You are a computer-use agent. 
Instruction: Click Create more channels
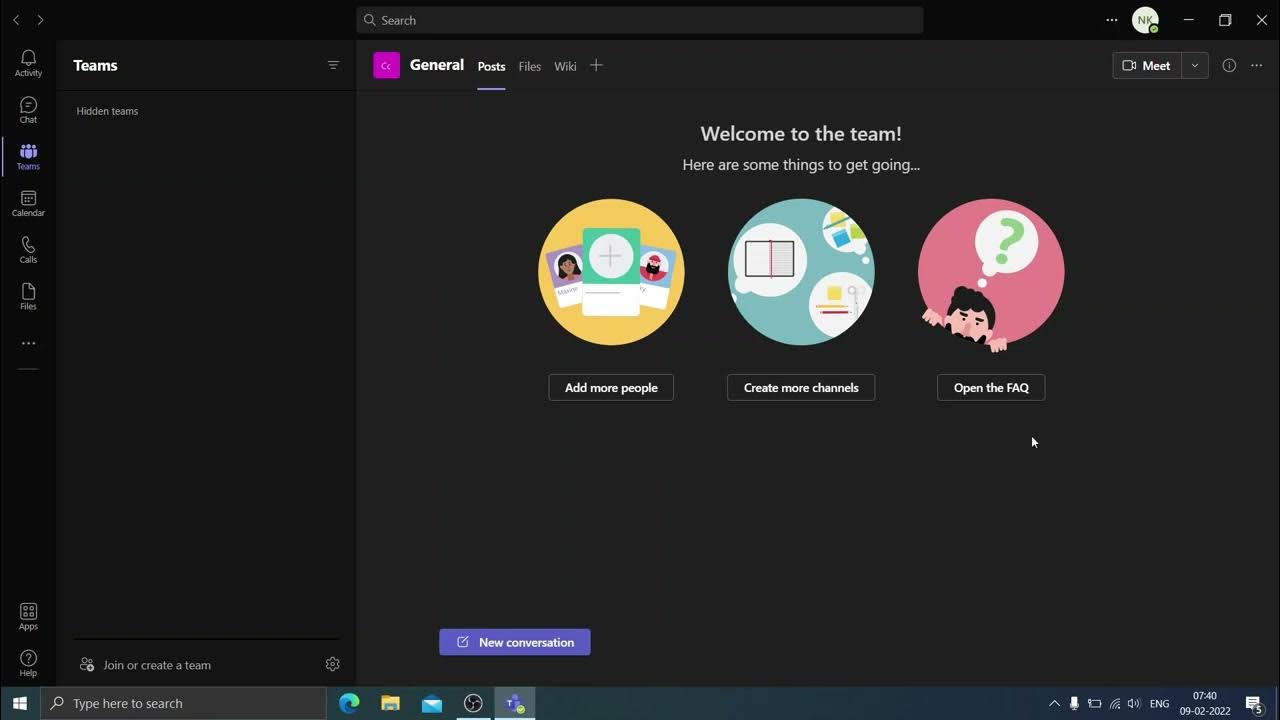[x=801, y=387]
